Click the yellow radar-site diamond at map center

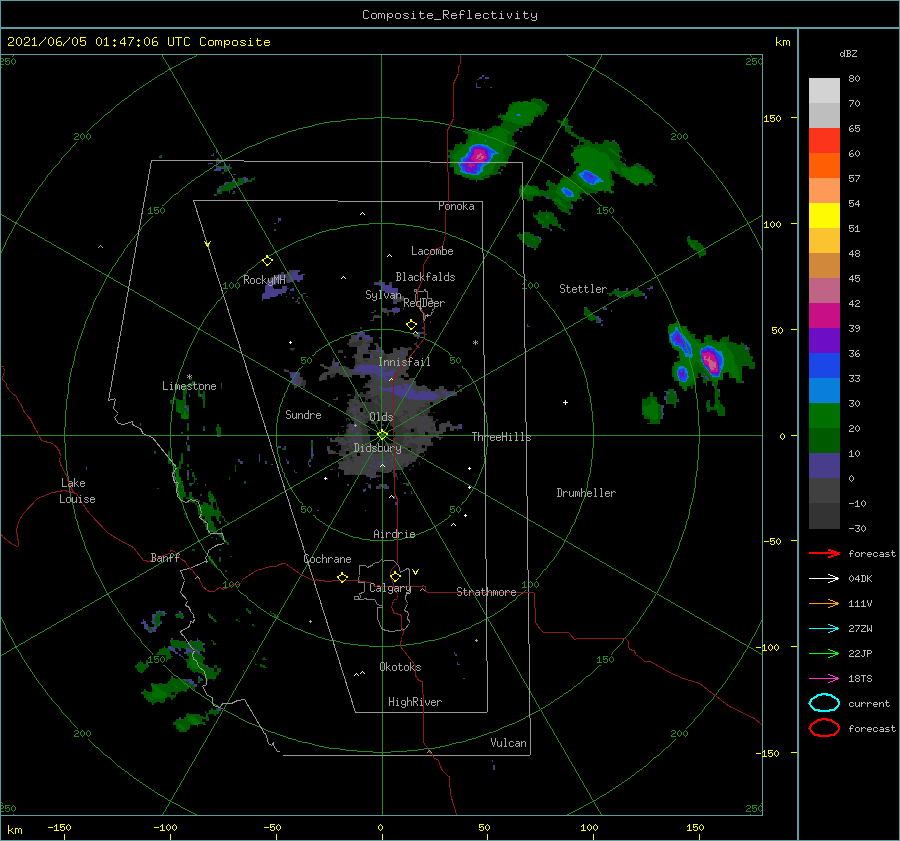pos(382,435)
